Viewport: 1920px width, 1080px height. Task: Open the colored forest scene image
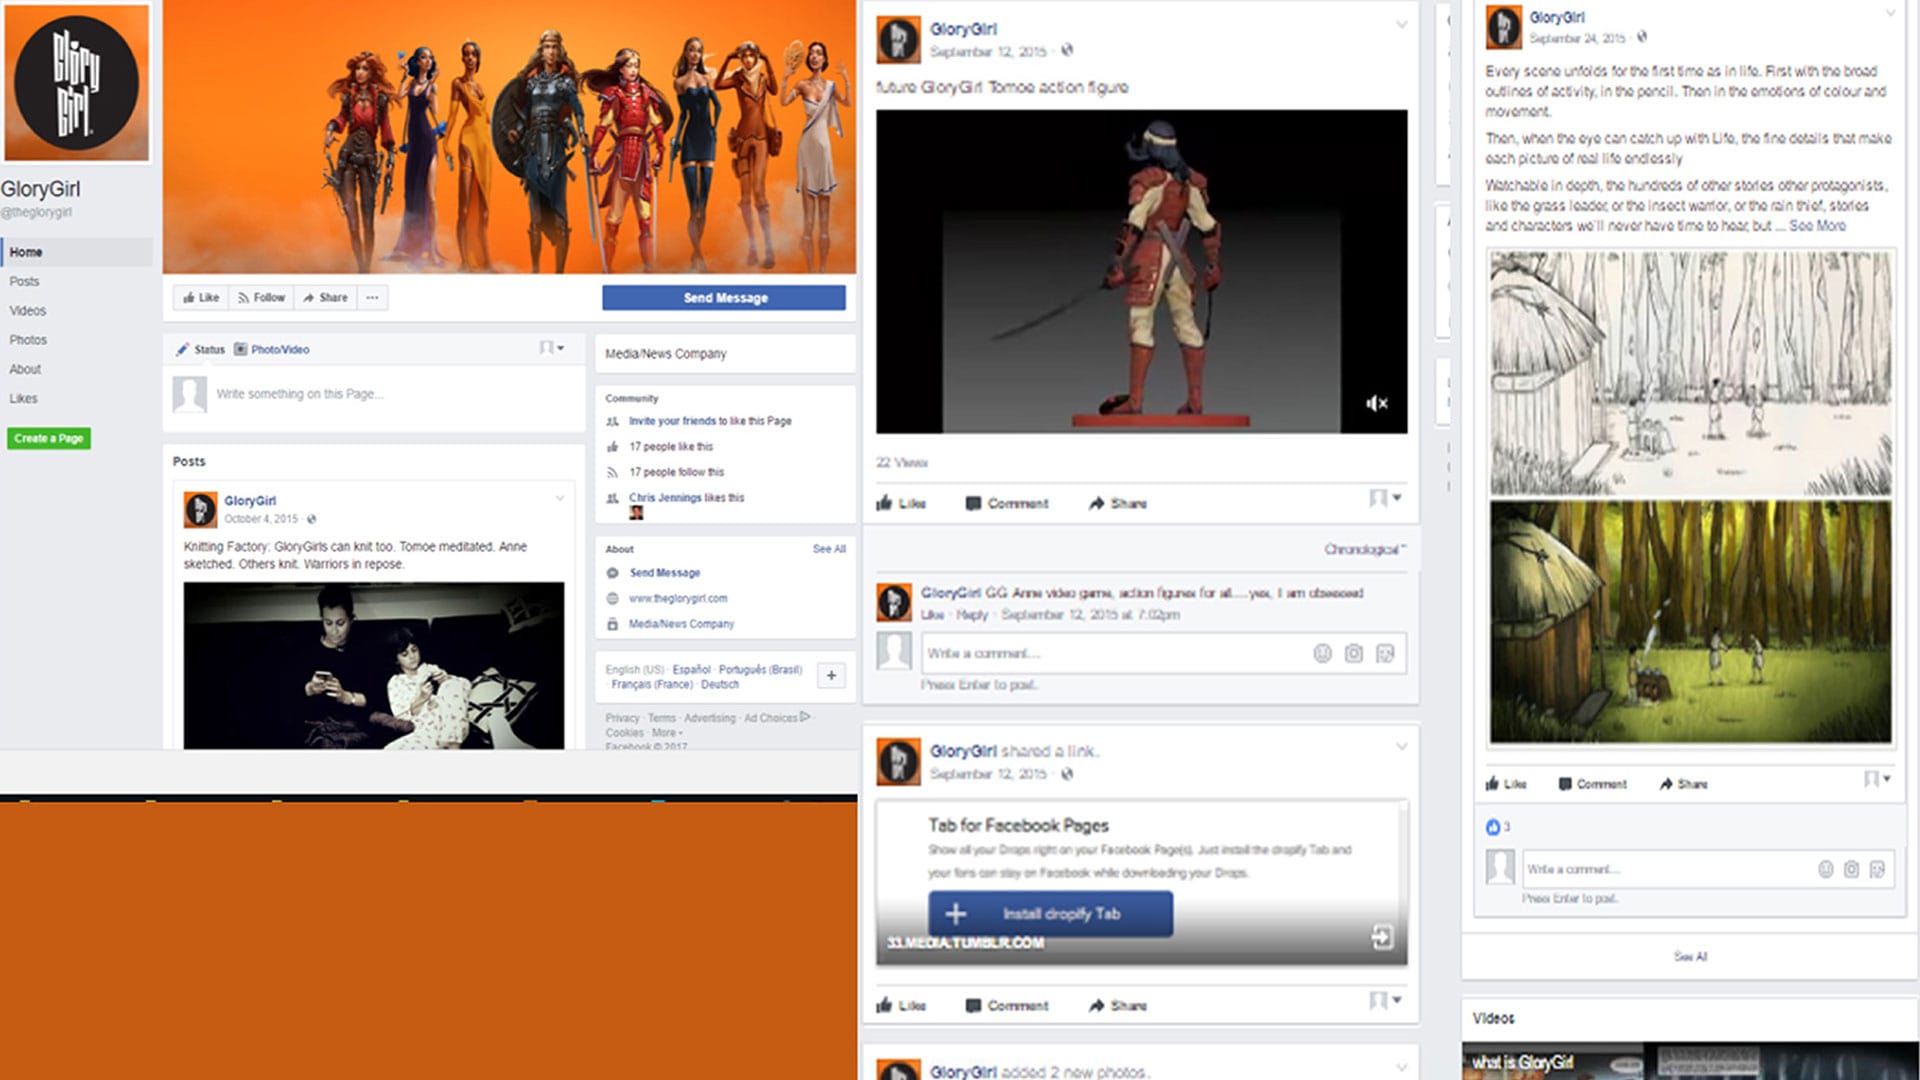coord(1690,622)
